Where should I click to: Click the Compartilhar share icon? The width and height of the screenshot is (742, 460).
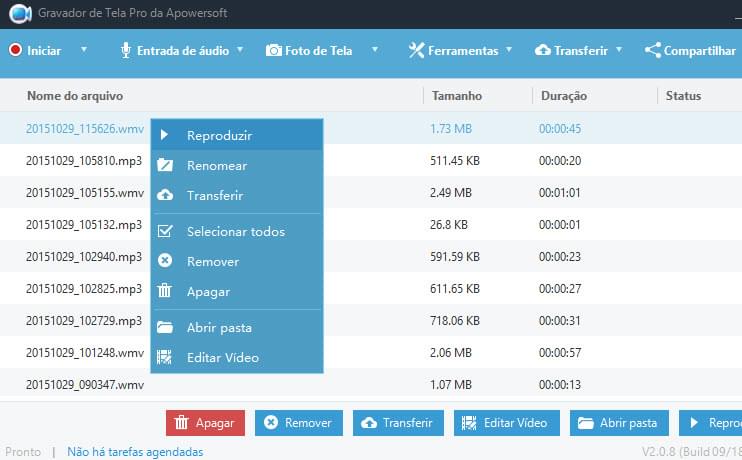tap(652, 50)
